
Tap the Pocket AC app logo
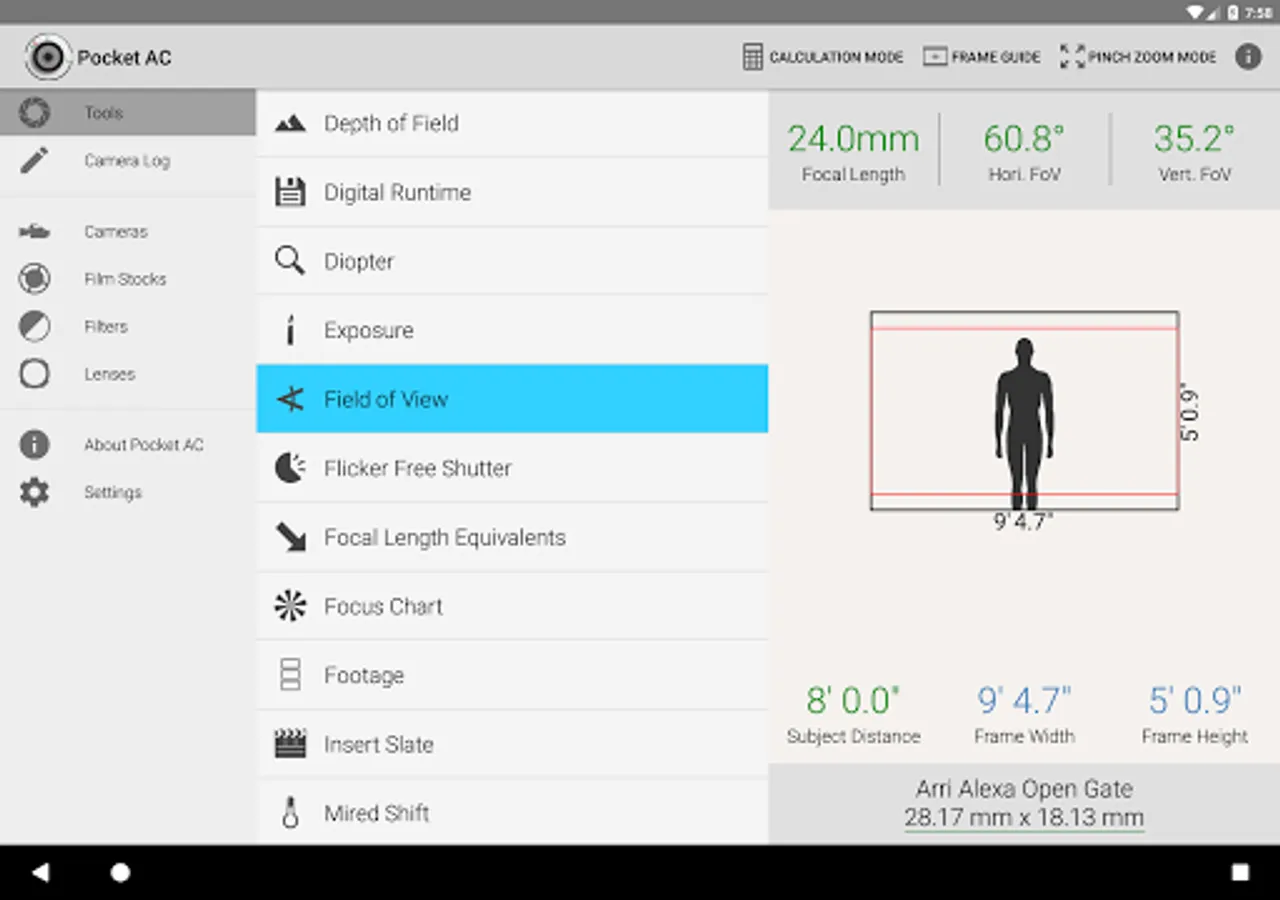tap(47, 57)
